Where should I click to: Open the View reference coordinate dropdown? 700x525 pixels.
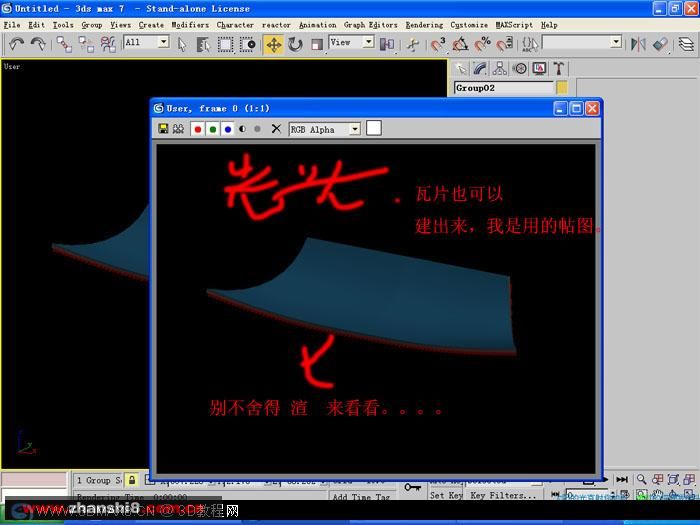[368, 42]
